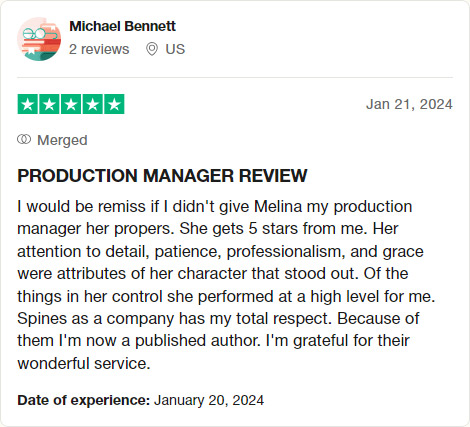Click the third green rating star

tap(71, 104)
